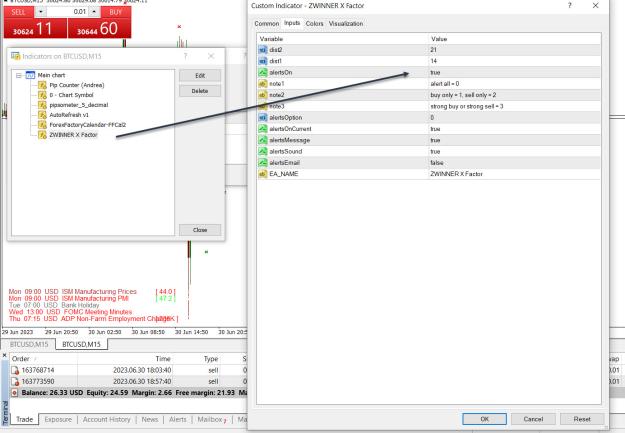Click the Main chart icon in tree

pyautogui.click(x=30, y=75)
